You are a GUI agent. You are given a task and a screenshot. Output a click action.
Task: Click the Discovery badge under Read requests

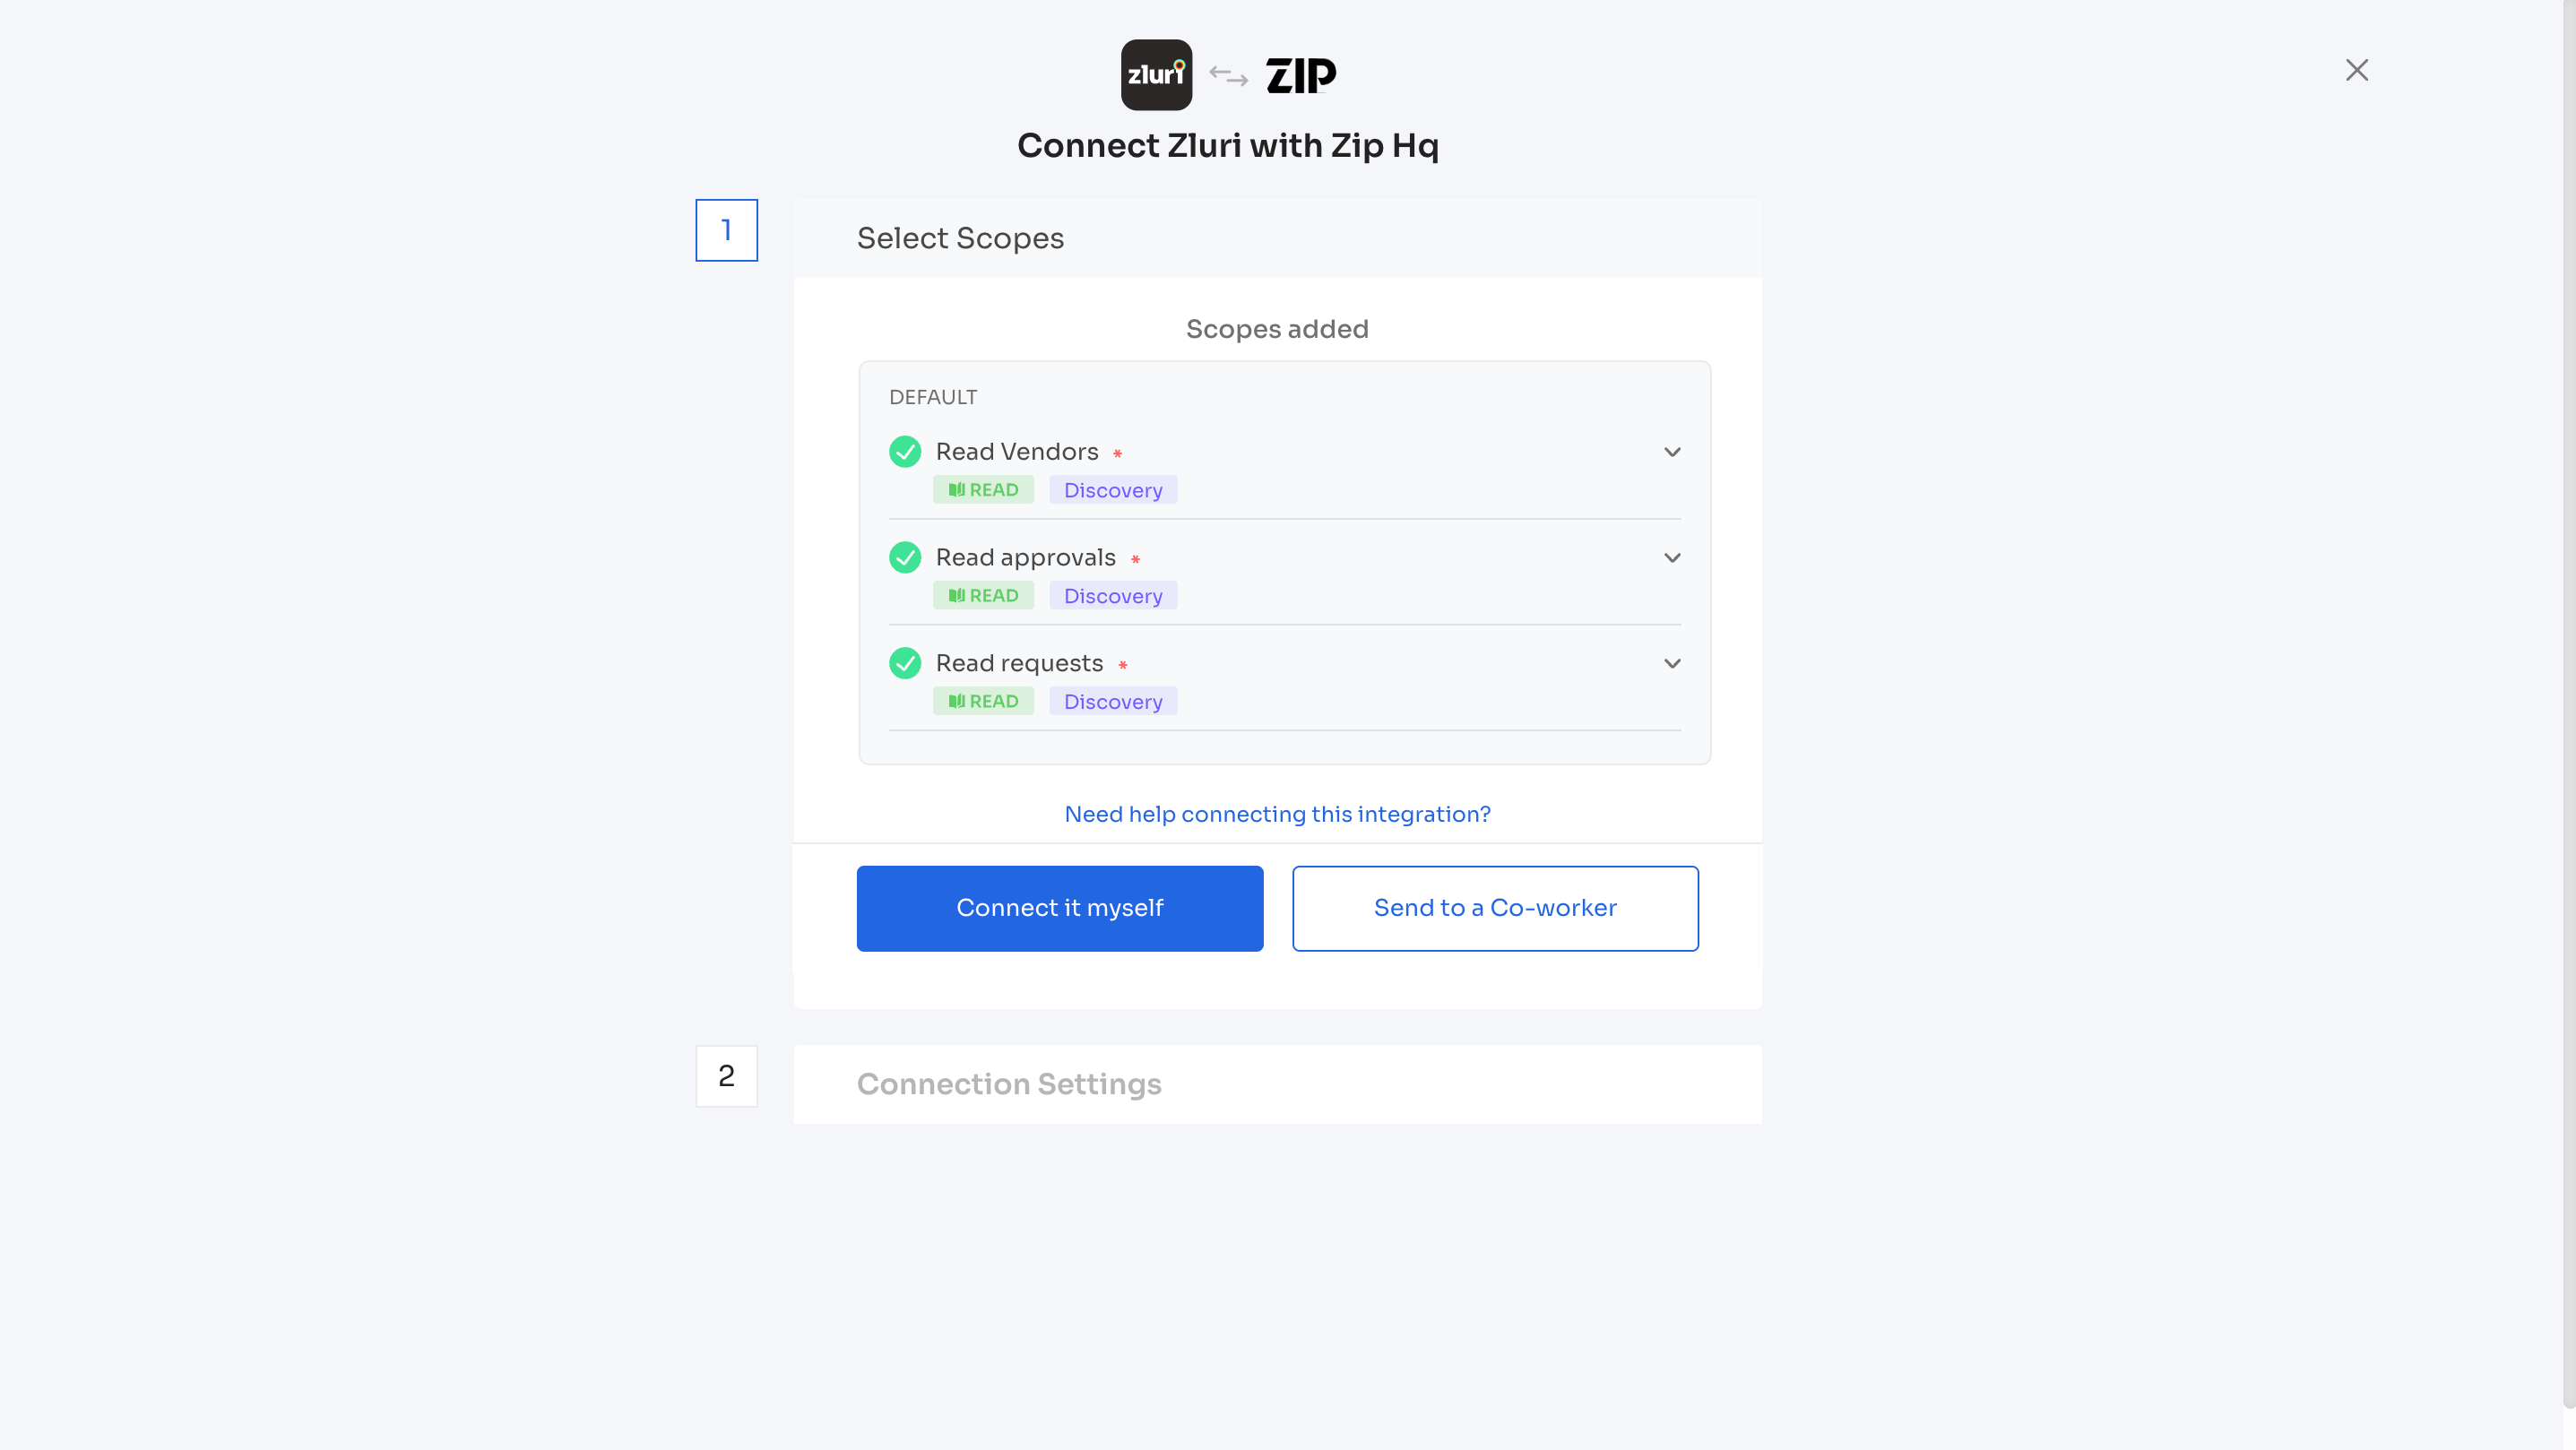(1113, 701)
